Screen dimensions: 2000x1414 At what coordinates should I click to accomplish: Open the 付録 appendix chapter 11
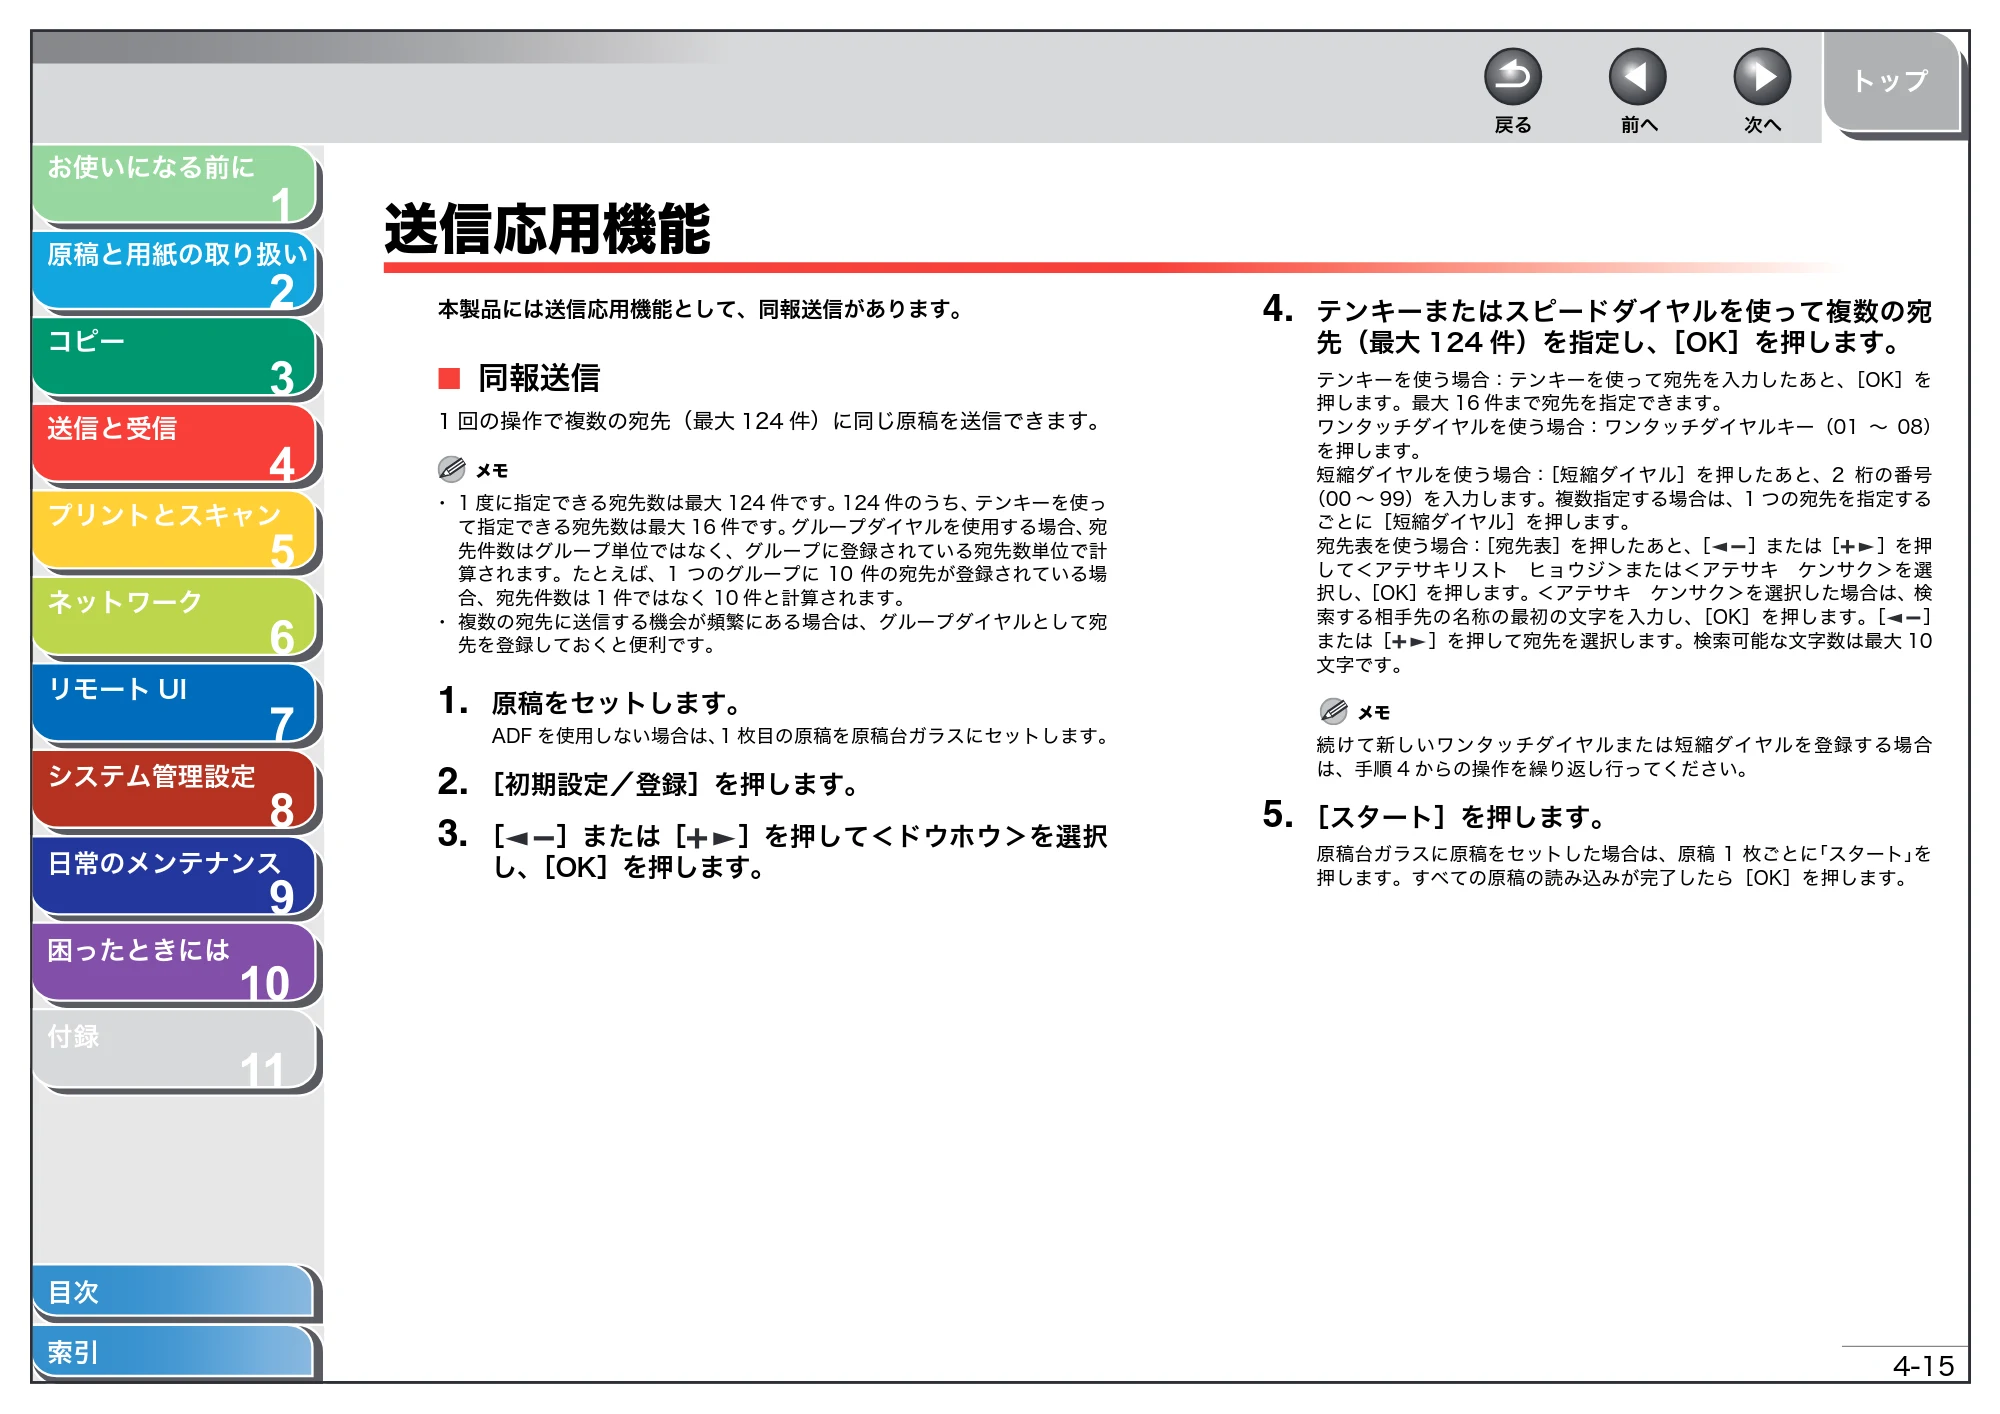[175, 1051]
